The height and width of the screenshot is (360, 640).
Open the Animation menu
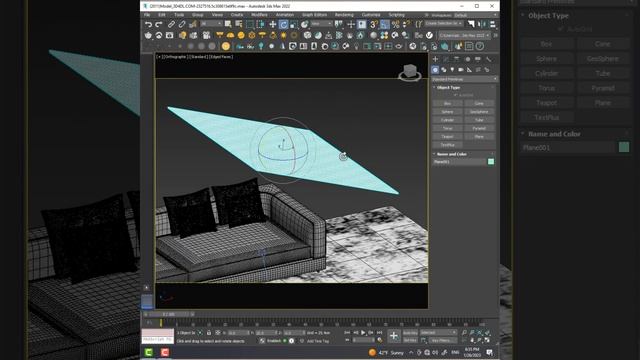[285, 15]
